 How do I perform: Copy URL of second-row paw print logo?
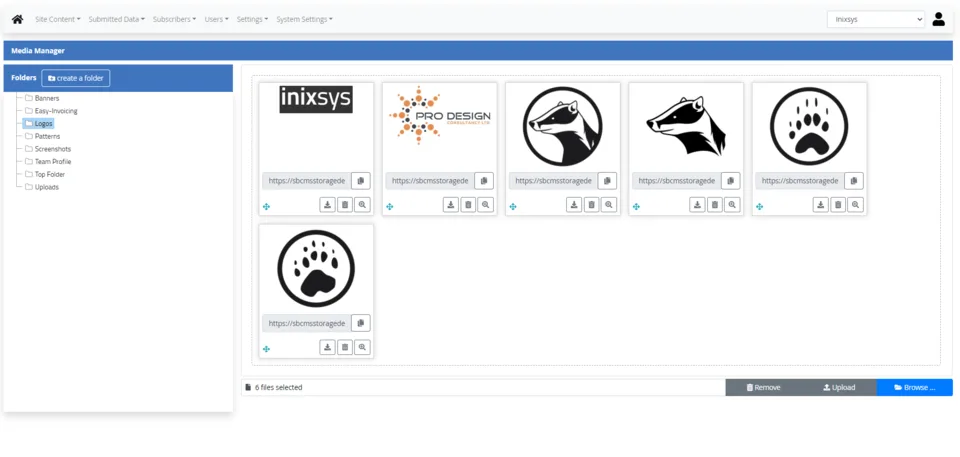pyautogui.click(x=361, y=323)
